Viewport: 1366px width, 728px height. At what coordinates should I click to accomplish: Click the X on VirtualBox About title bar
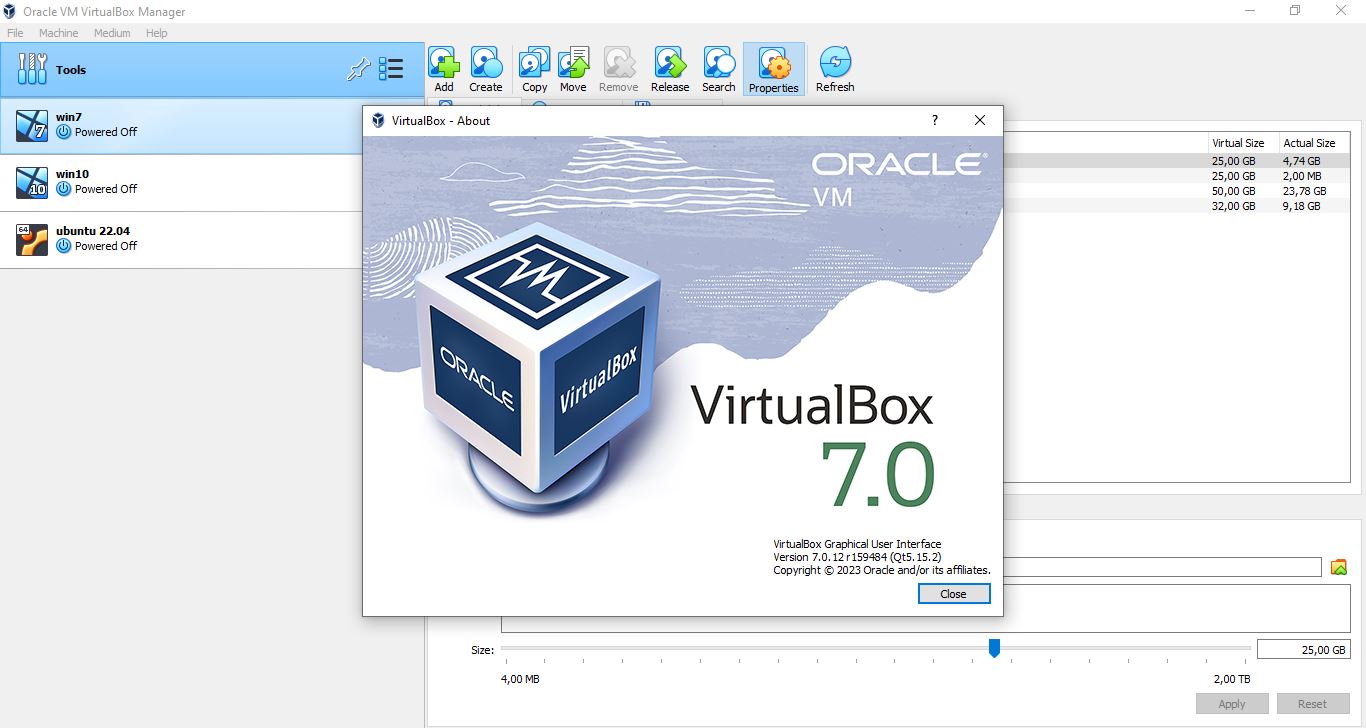point(980,120)
